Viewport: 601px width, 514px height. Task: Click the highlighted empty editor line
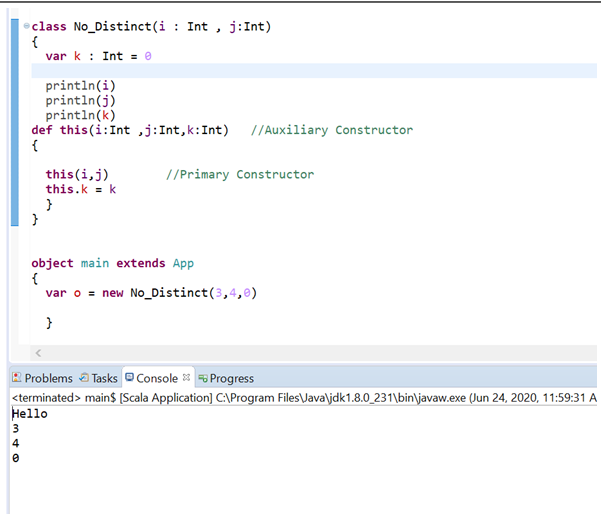[x=314, y=71]
